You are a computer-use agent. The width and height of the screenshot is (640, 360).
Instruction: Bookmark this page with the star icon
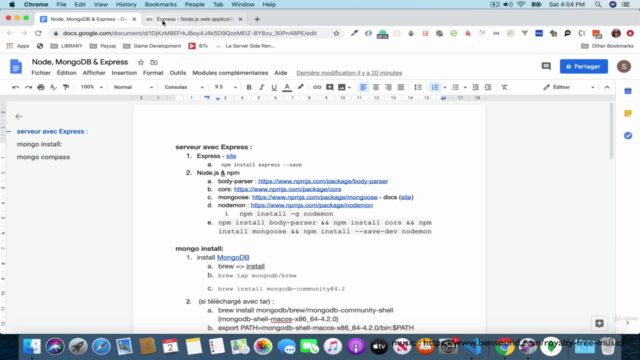click(336, 33)
